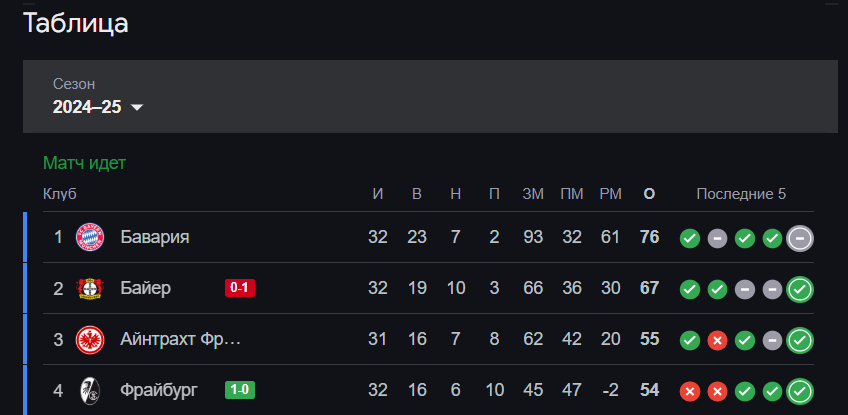Click Bayern's first green win icon
The width and height of the screenshot is (848, 415).
click(689, 238)
